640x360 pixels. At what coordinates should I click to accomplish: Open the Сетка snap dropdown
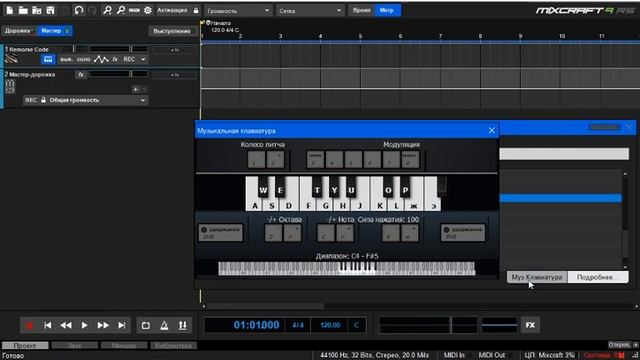(310, 11)
